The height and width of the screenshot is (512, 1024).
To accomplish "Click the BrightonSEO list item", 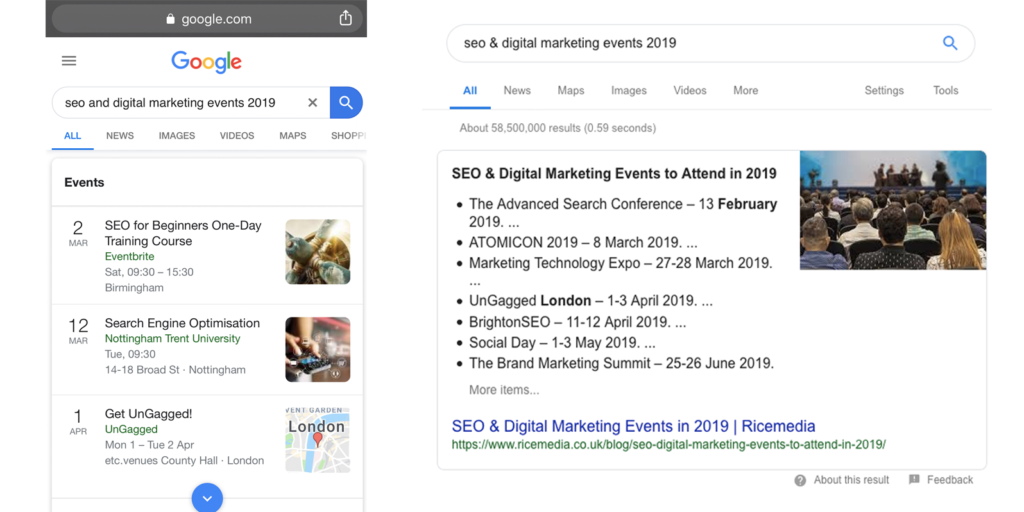I will coord(578,323).
